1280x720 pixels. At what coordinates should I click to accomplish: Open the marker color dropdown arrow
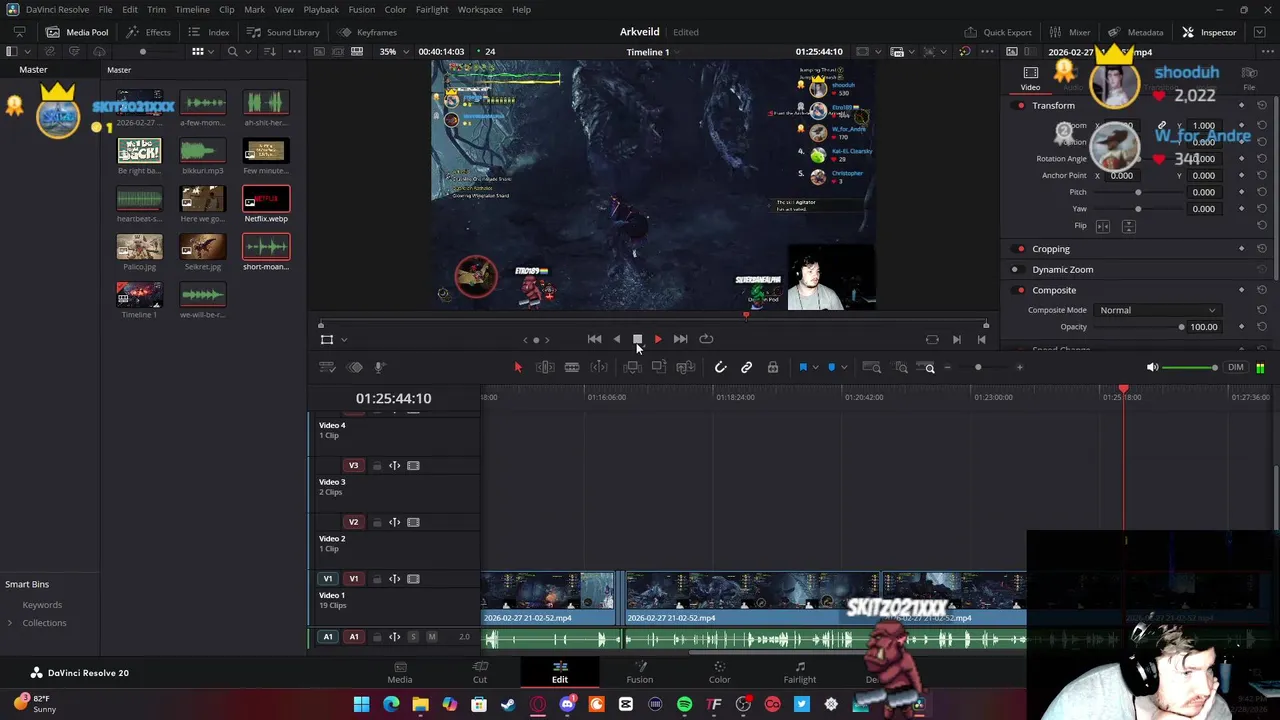tap(843, 368)
